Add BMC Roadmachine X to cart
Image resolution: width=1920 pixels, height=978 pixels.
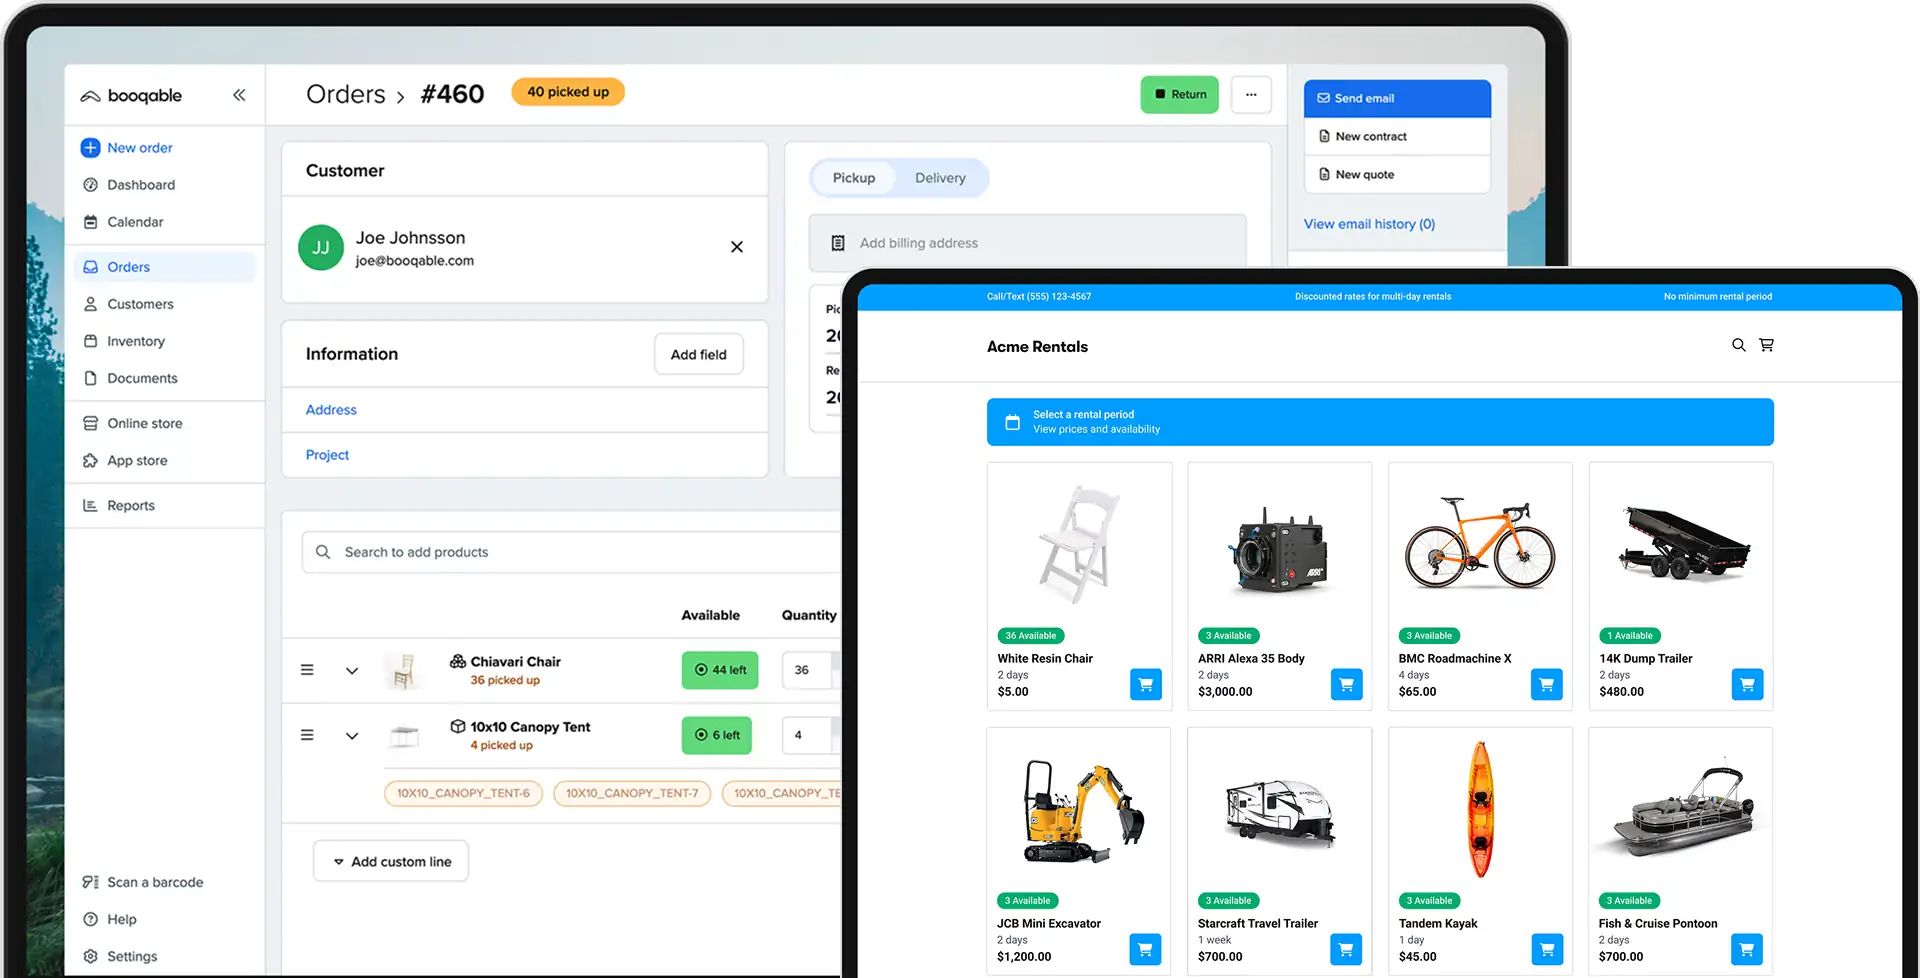point(1547,685)
